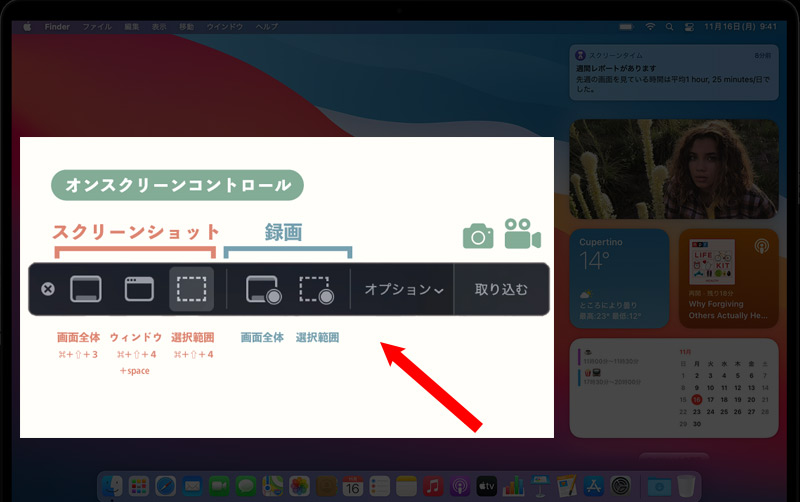Click the blue 録画 label

[284, 232]
